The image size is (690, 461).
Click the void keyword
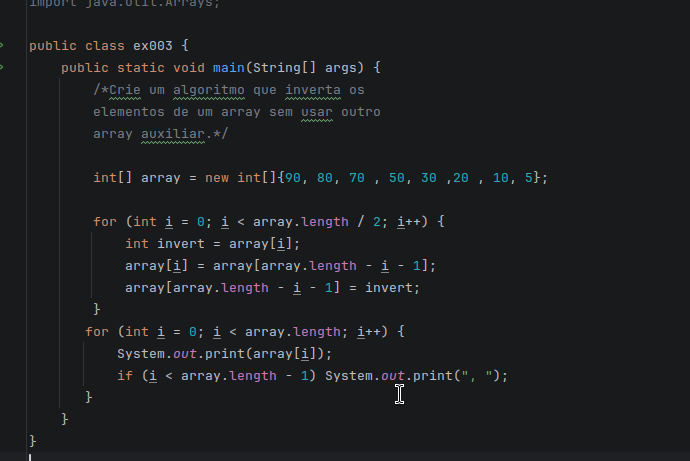tap(189, 68)
